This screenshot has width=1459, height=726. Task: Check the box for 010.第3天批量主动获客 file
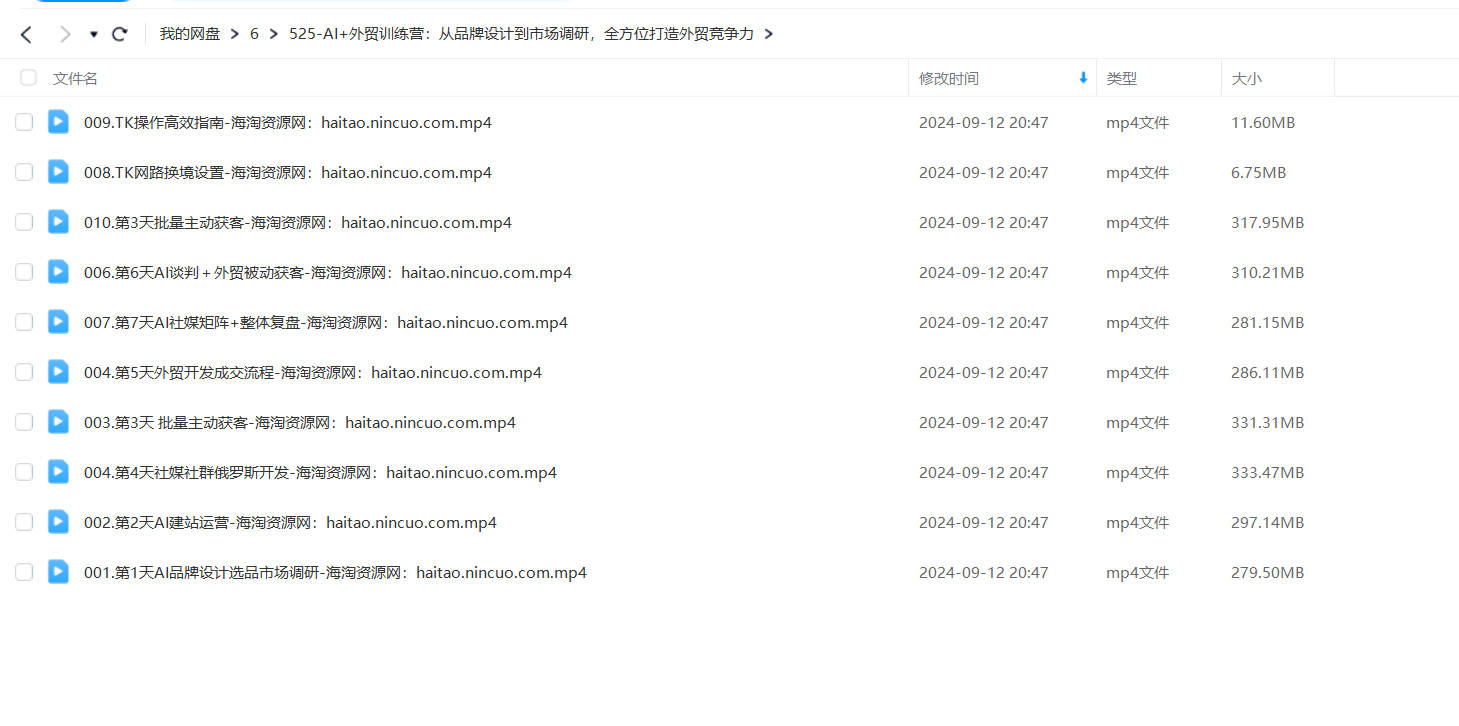[24, 222]
